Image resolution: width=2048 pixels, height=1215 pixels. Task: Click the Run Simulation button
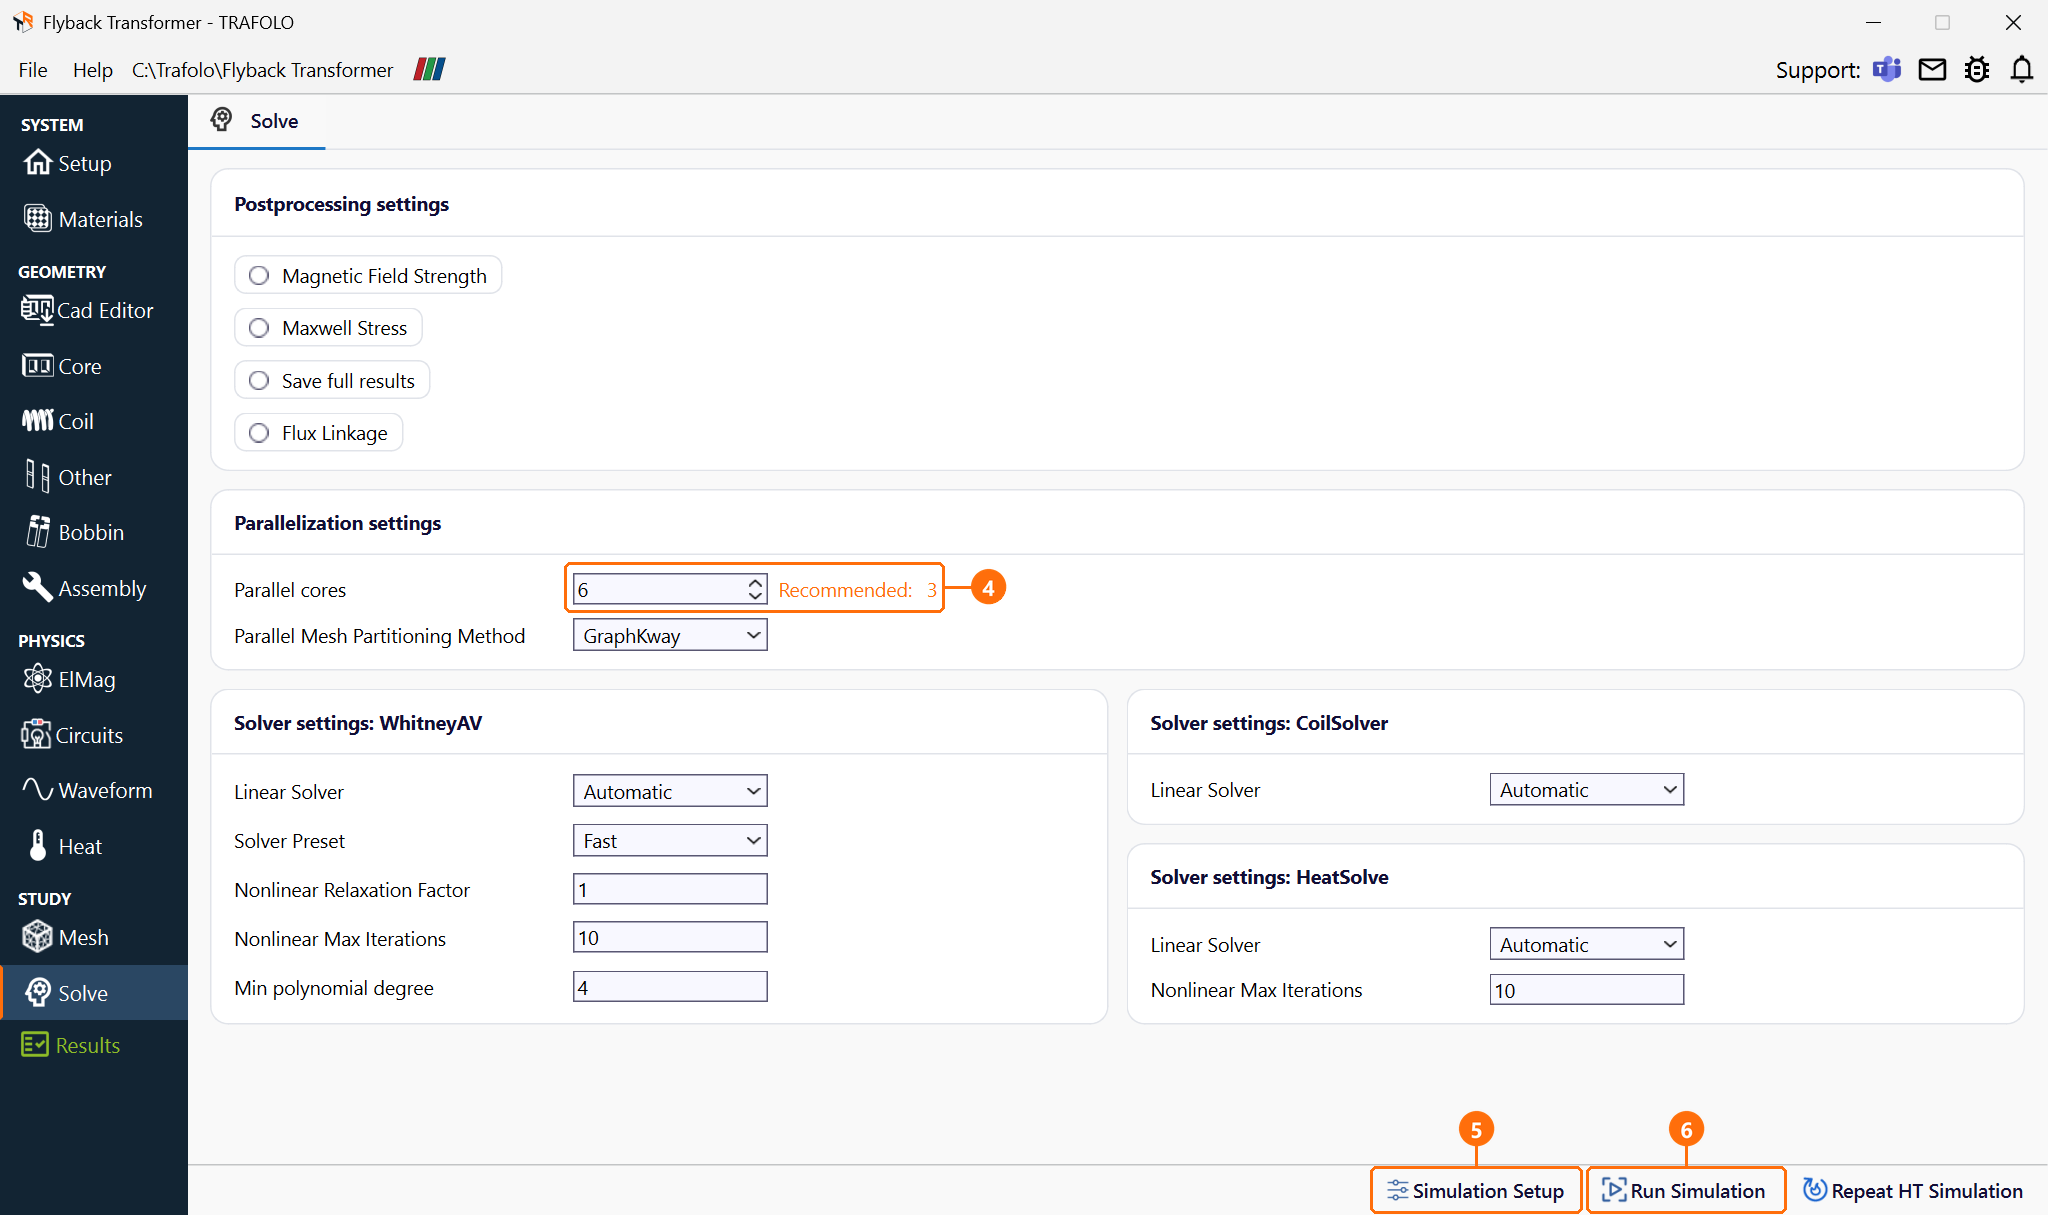[x=1686, y=1190]
